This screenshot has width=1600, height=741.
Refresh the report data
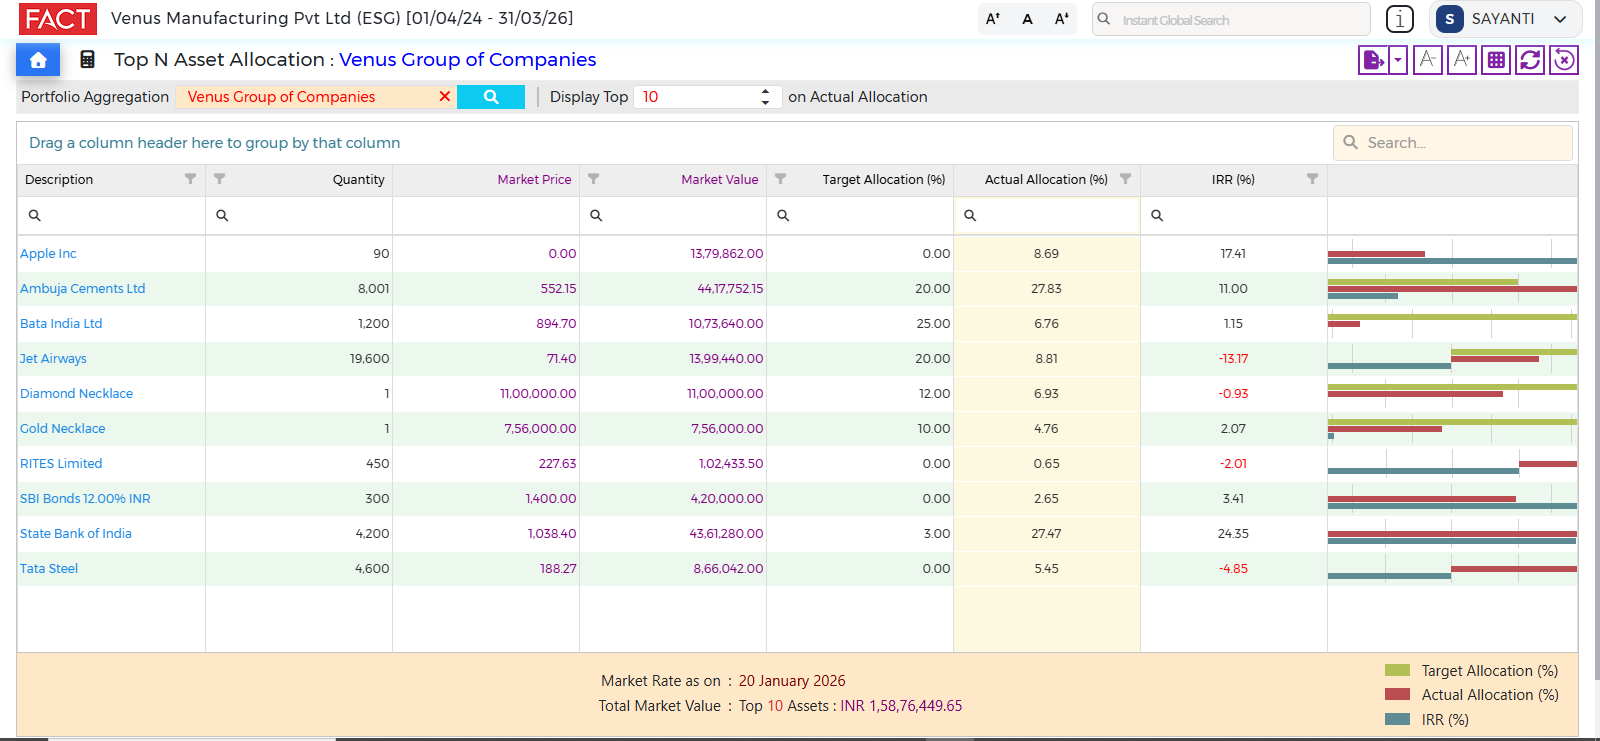pyautogui.click(x=1530, y=60)
